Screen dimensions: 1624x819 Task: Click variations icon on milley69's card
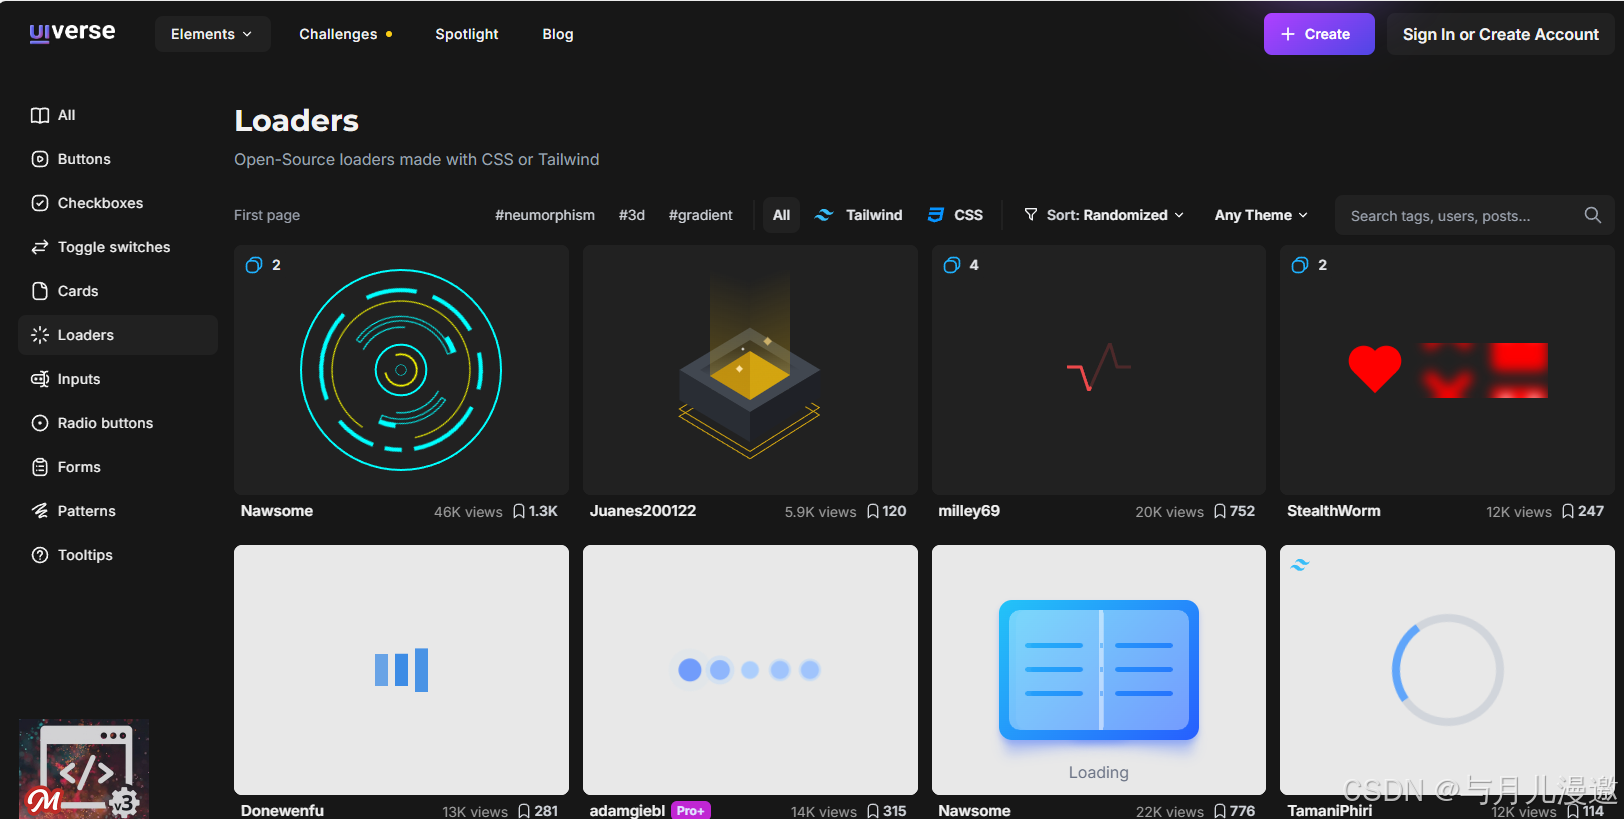pyautogui.click(x=952, y=265)
